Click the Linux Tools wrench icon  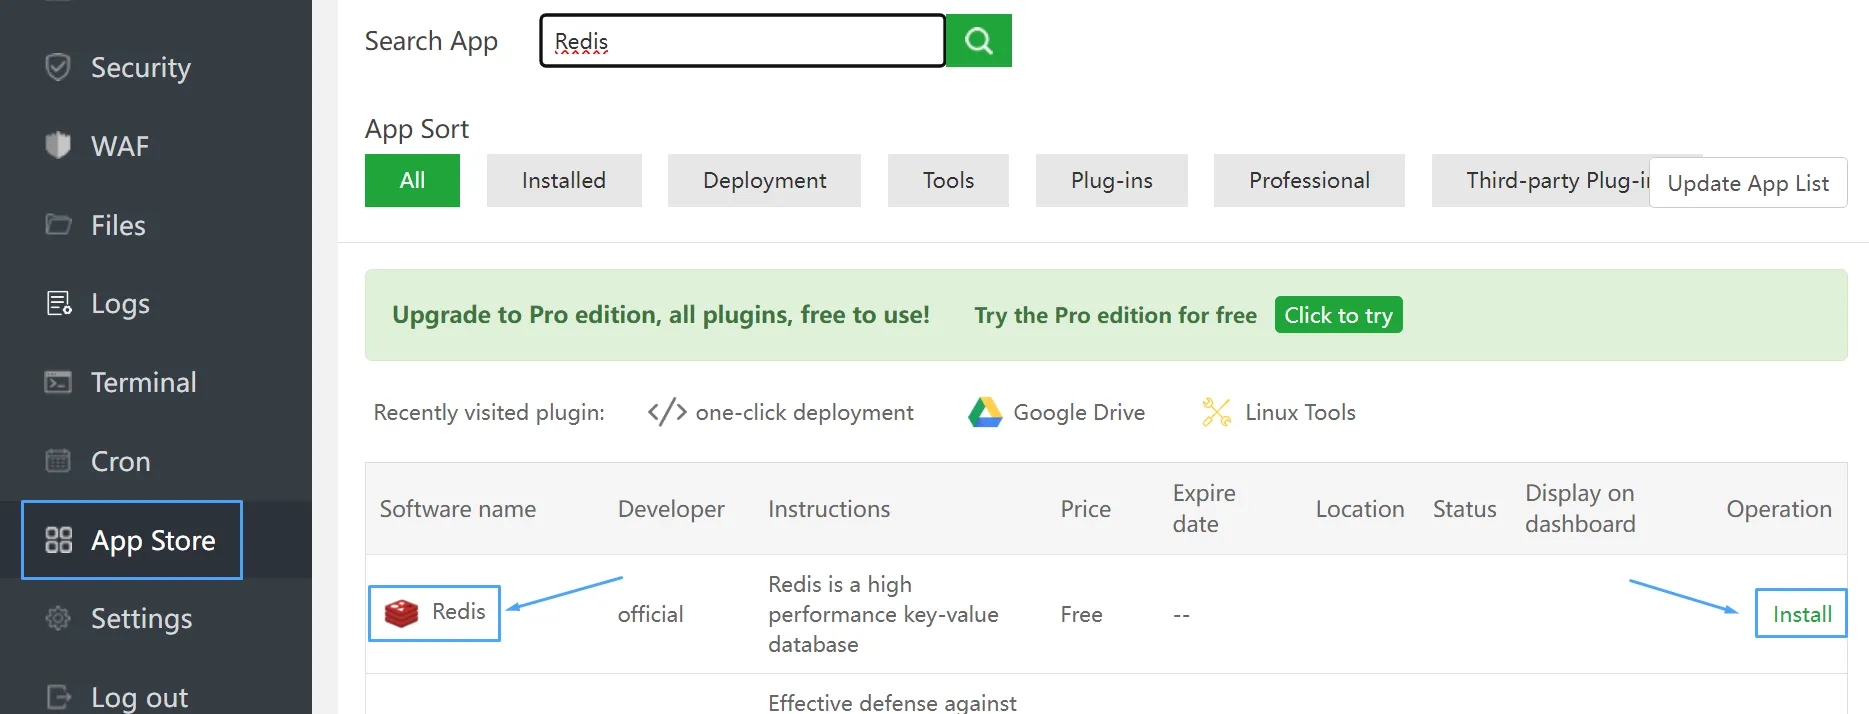point(1216,412)
